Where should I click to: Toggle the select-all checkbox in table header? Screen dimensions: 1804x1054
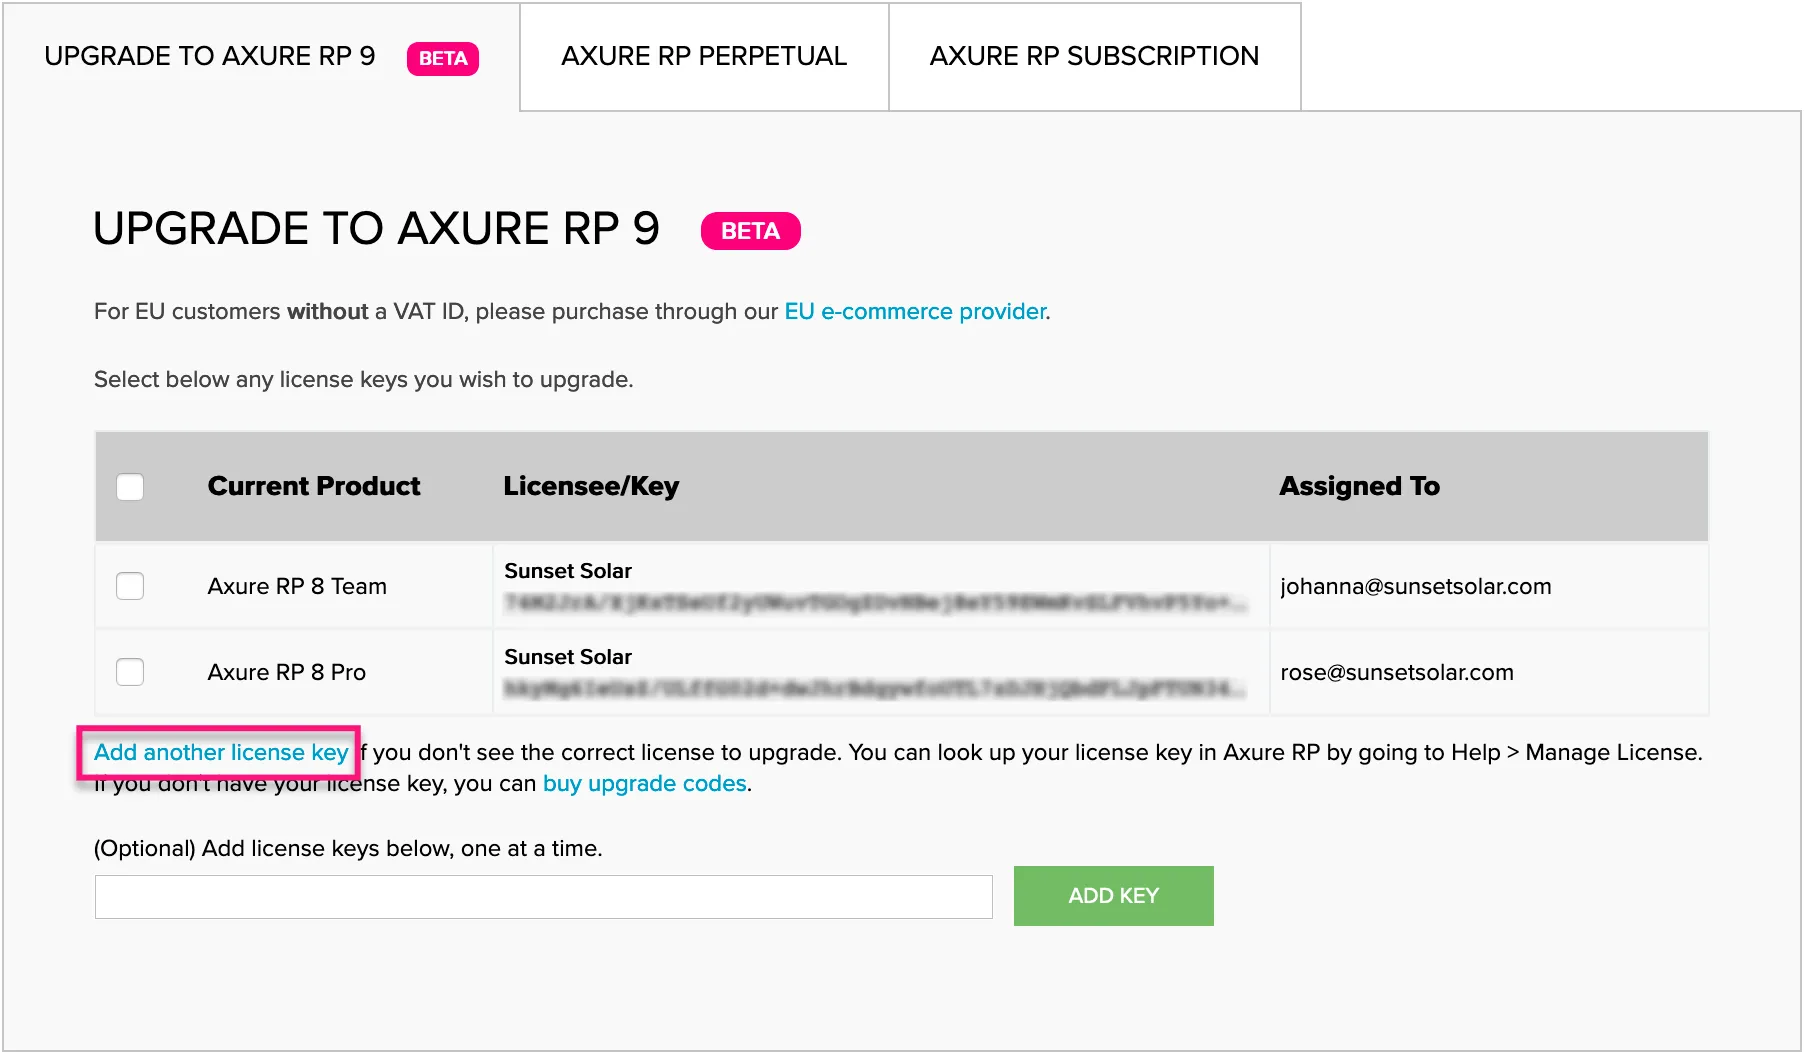coord(130,487)
